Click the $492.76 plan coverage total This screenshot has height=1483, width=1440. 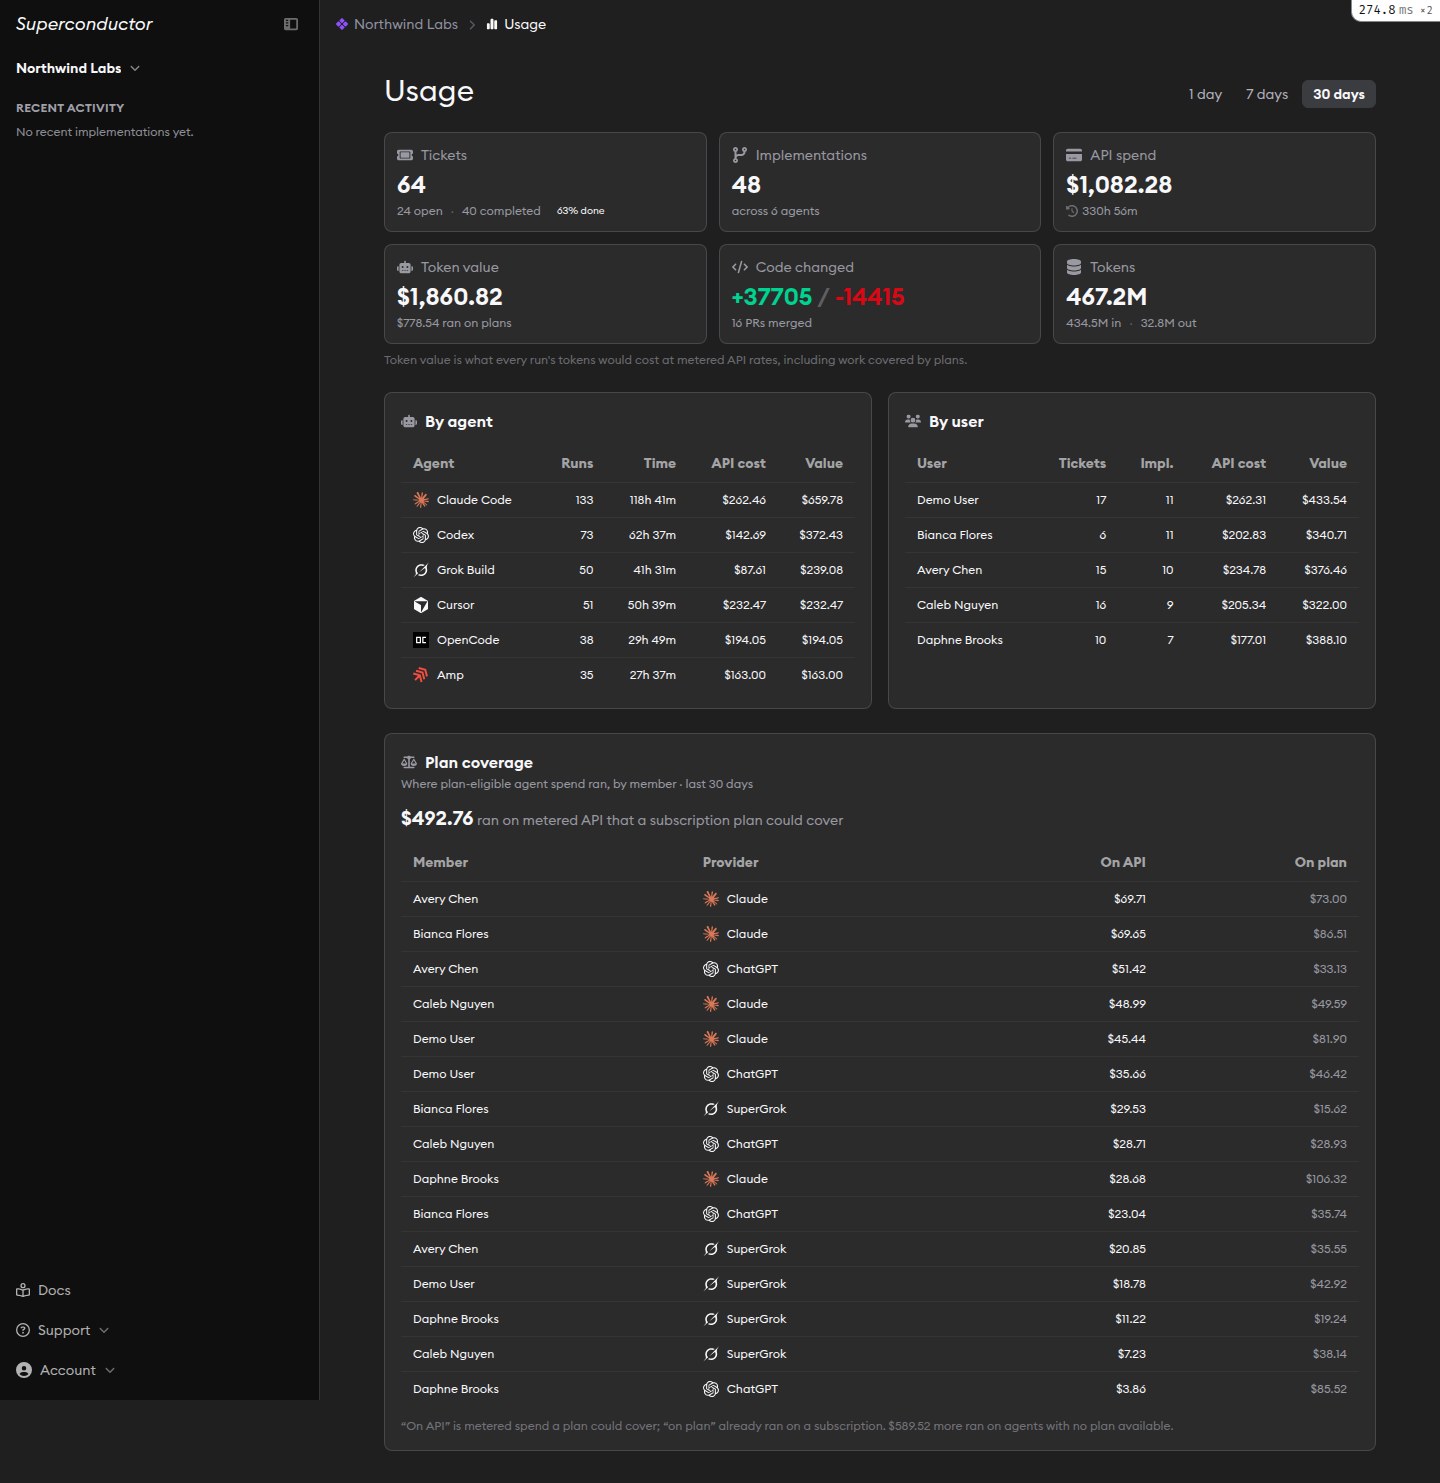(437, 818)
